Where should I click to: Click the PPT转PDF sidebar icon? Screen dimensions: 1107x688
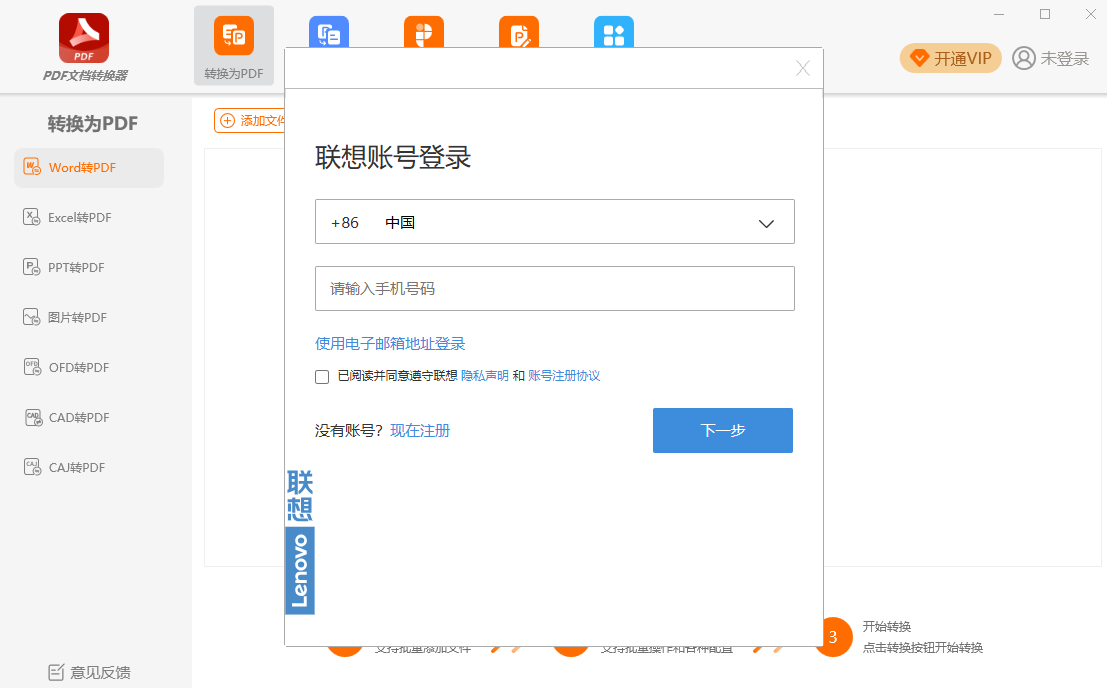click(32, 267)
